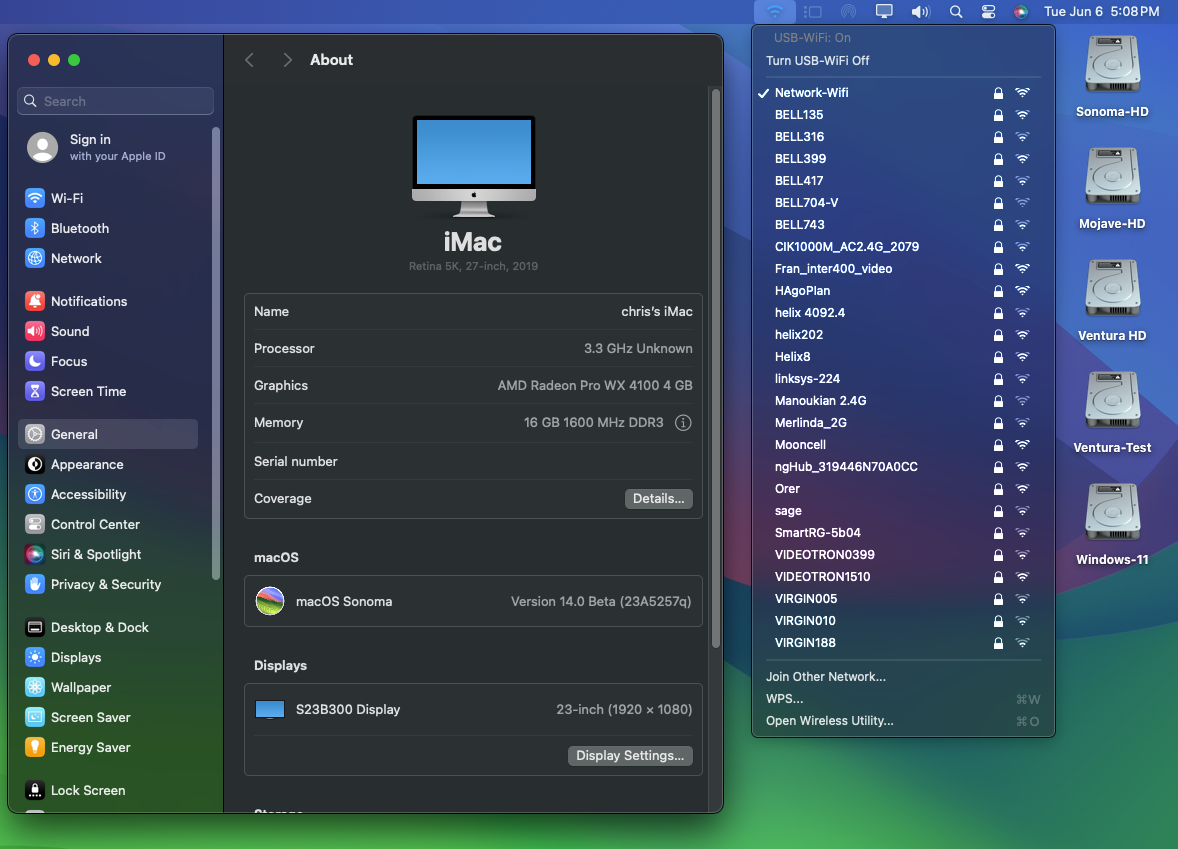This screenshot has height=849, width=1178.
Task: Open the Bluetooth settings icon in sidebar
Action: click(x=35, y=228)
